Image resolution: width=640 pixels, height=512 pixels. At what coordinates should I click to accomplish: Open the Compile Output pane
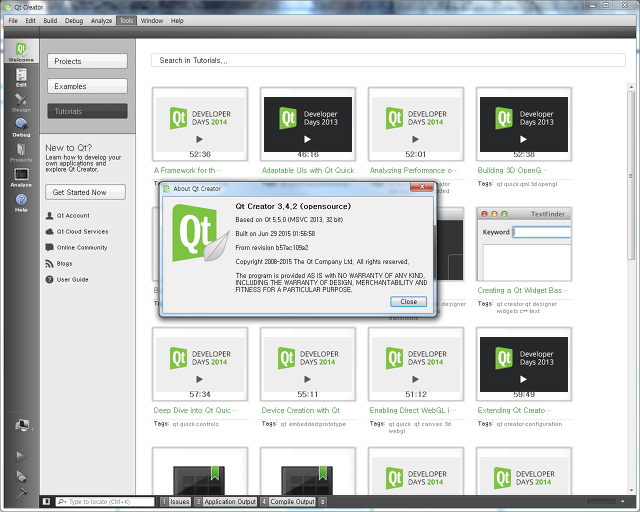(288, 501)
